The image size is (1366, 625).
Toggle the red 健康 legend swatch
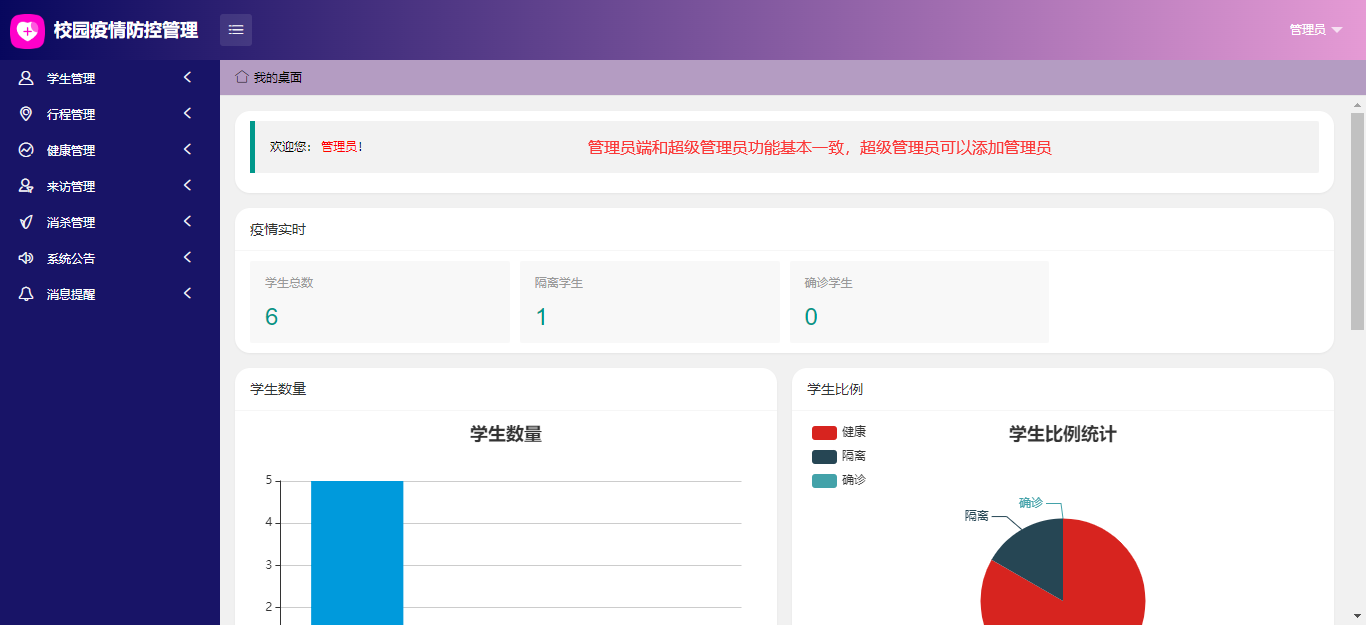(824, 433)
